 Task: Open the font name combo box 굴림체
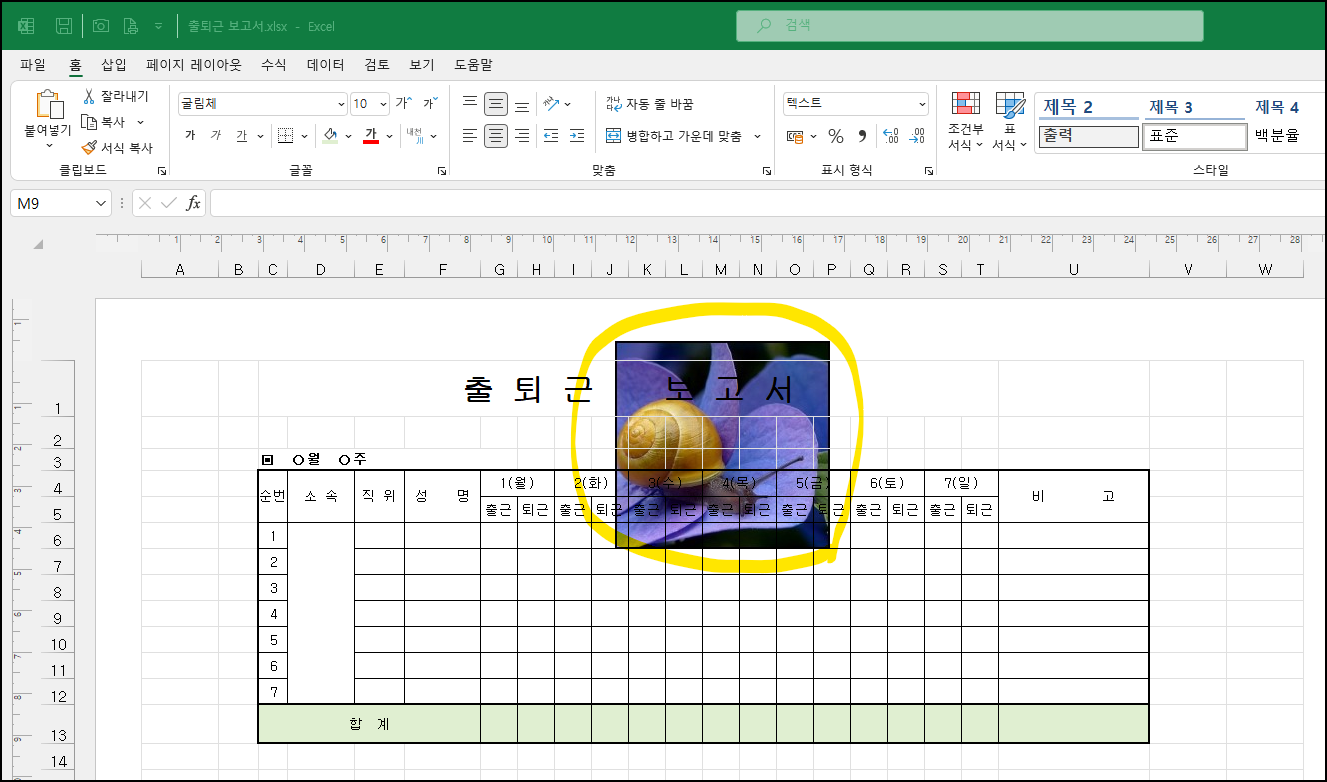(263, 103)
